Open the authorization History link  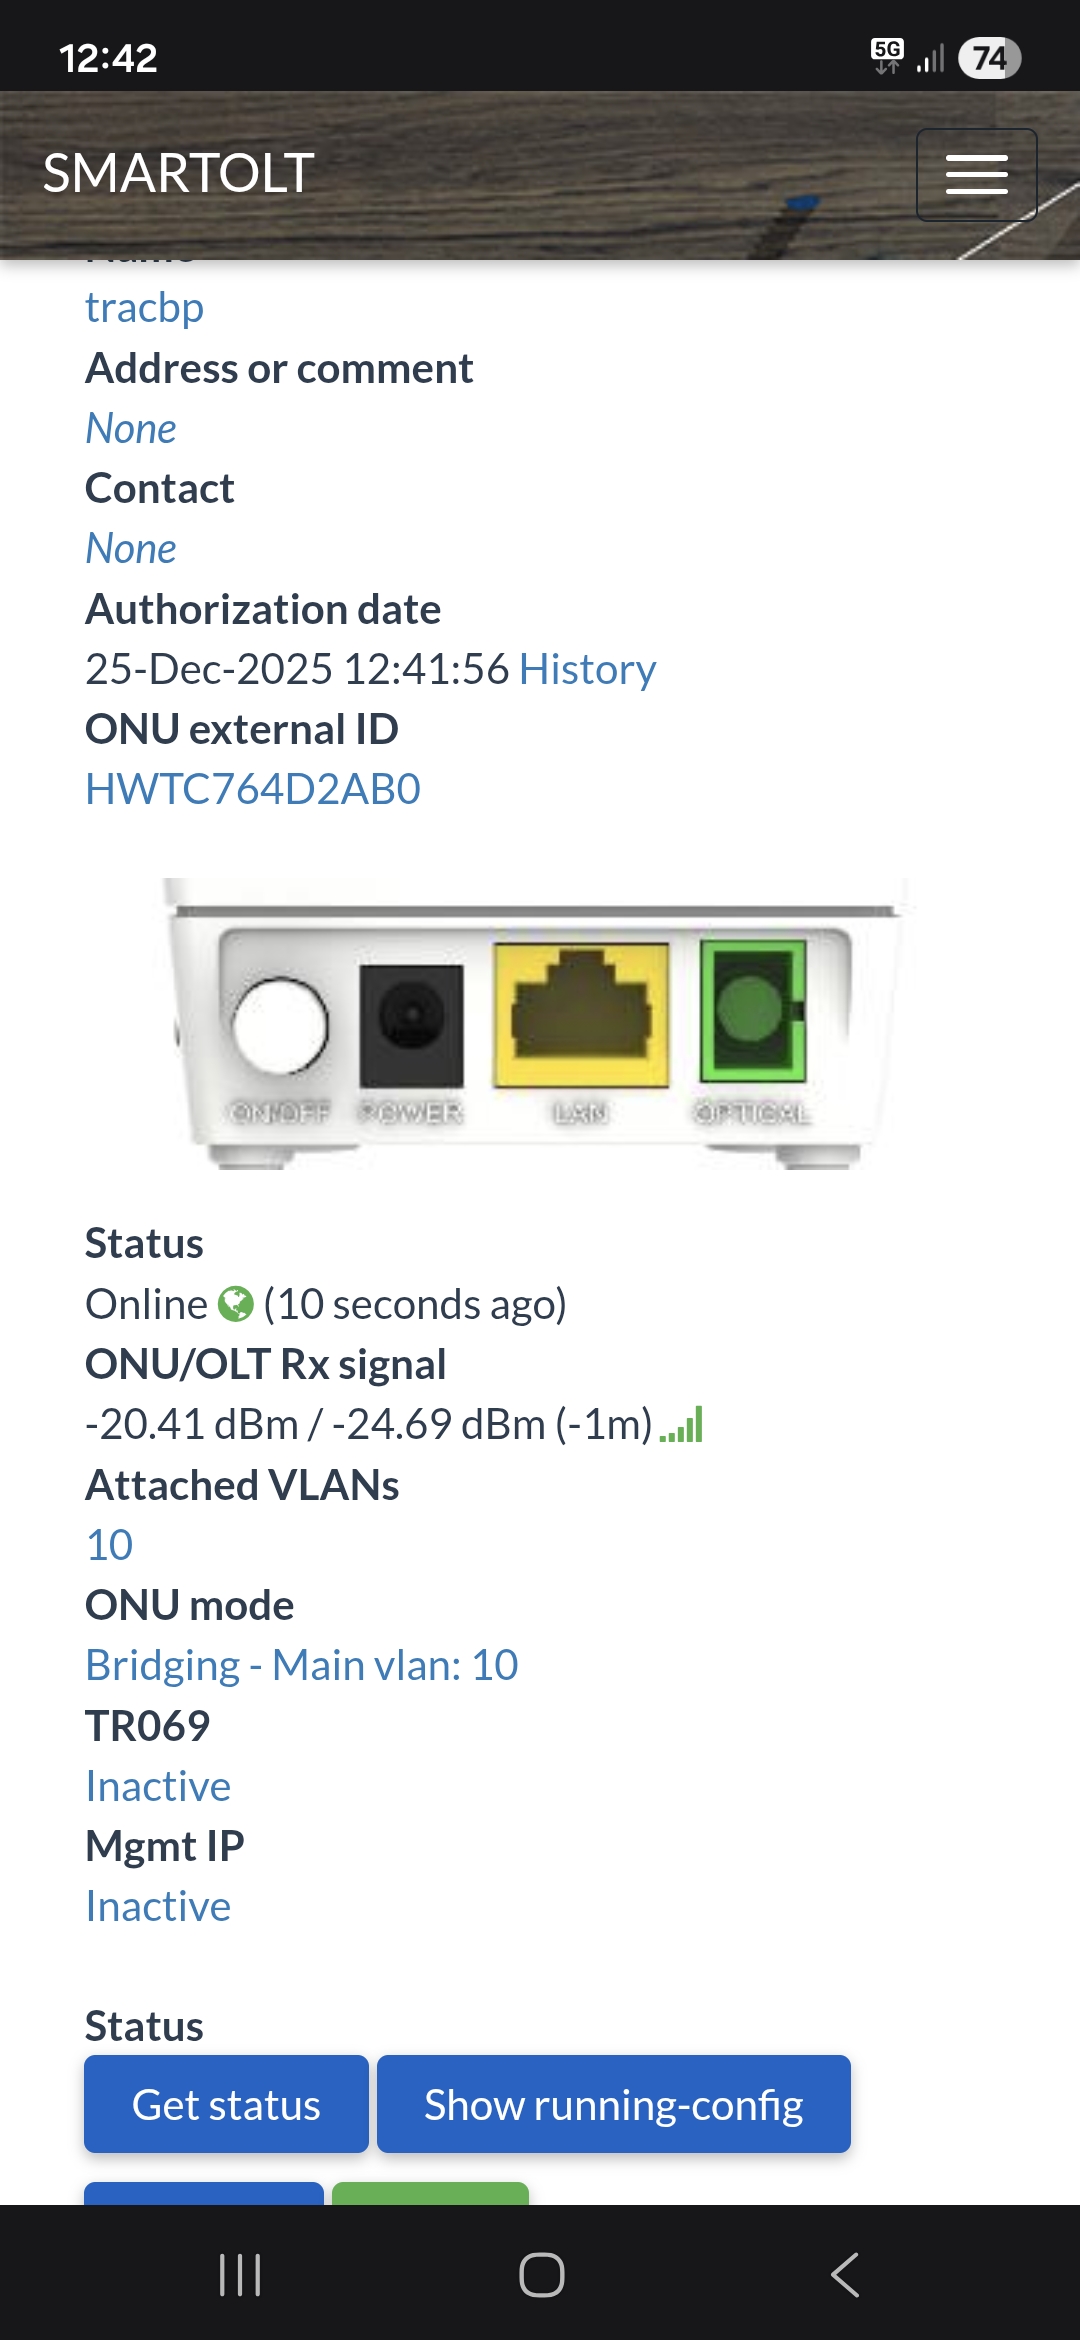(x=587, y=669)
